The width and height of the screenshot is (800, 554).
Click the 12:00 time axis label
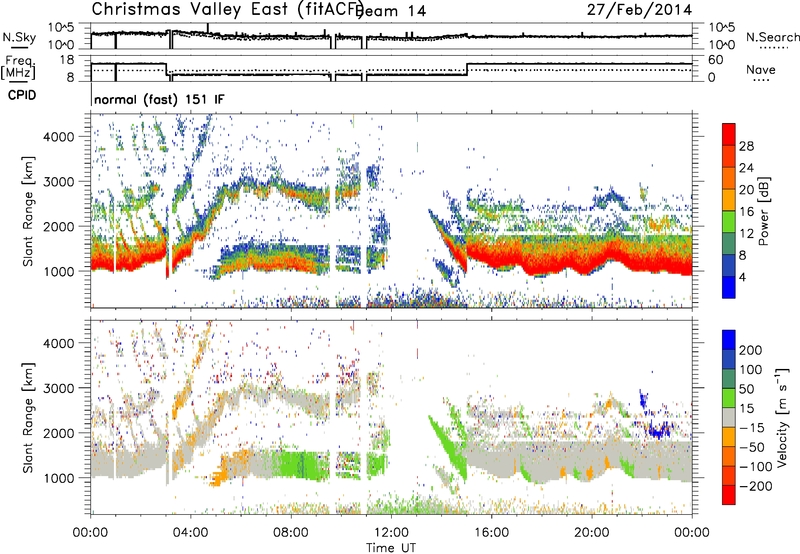391,532
